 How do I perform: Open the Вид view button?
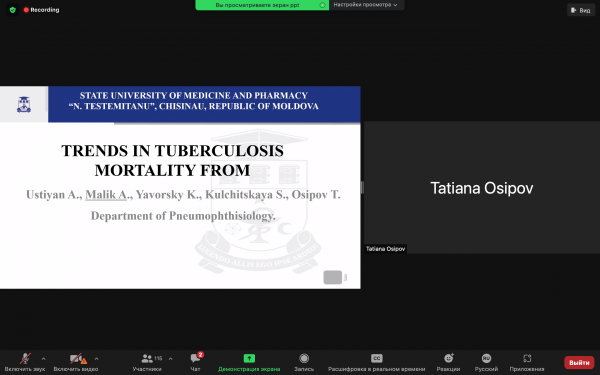click(580, 10)
